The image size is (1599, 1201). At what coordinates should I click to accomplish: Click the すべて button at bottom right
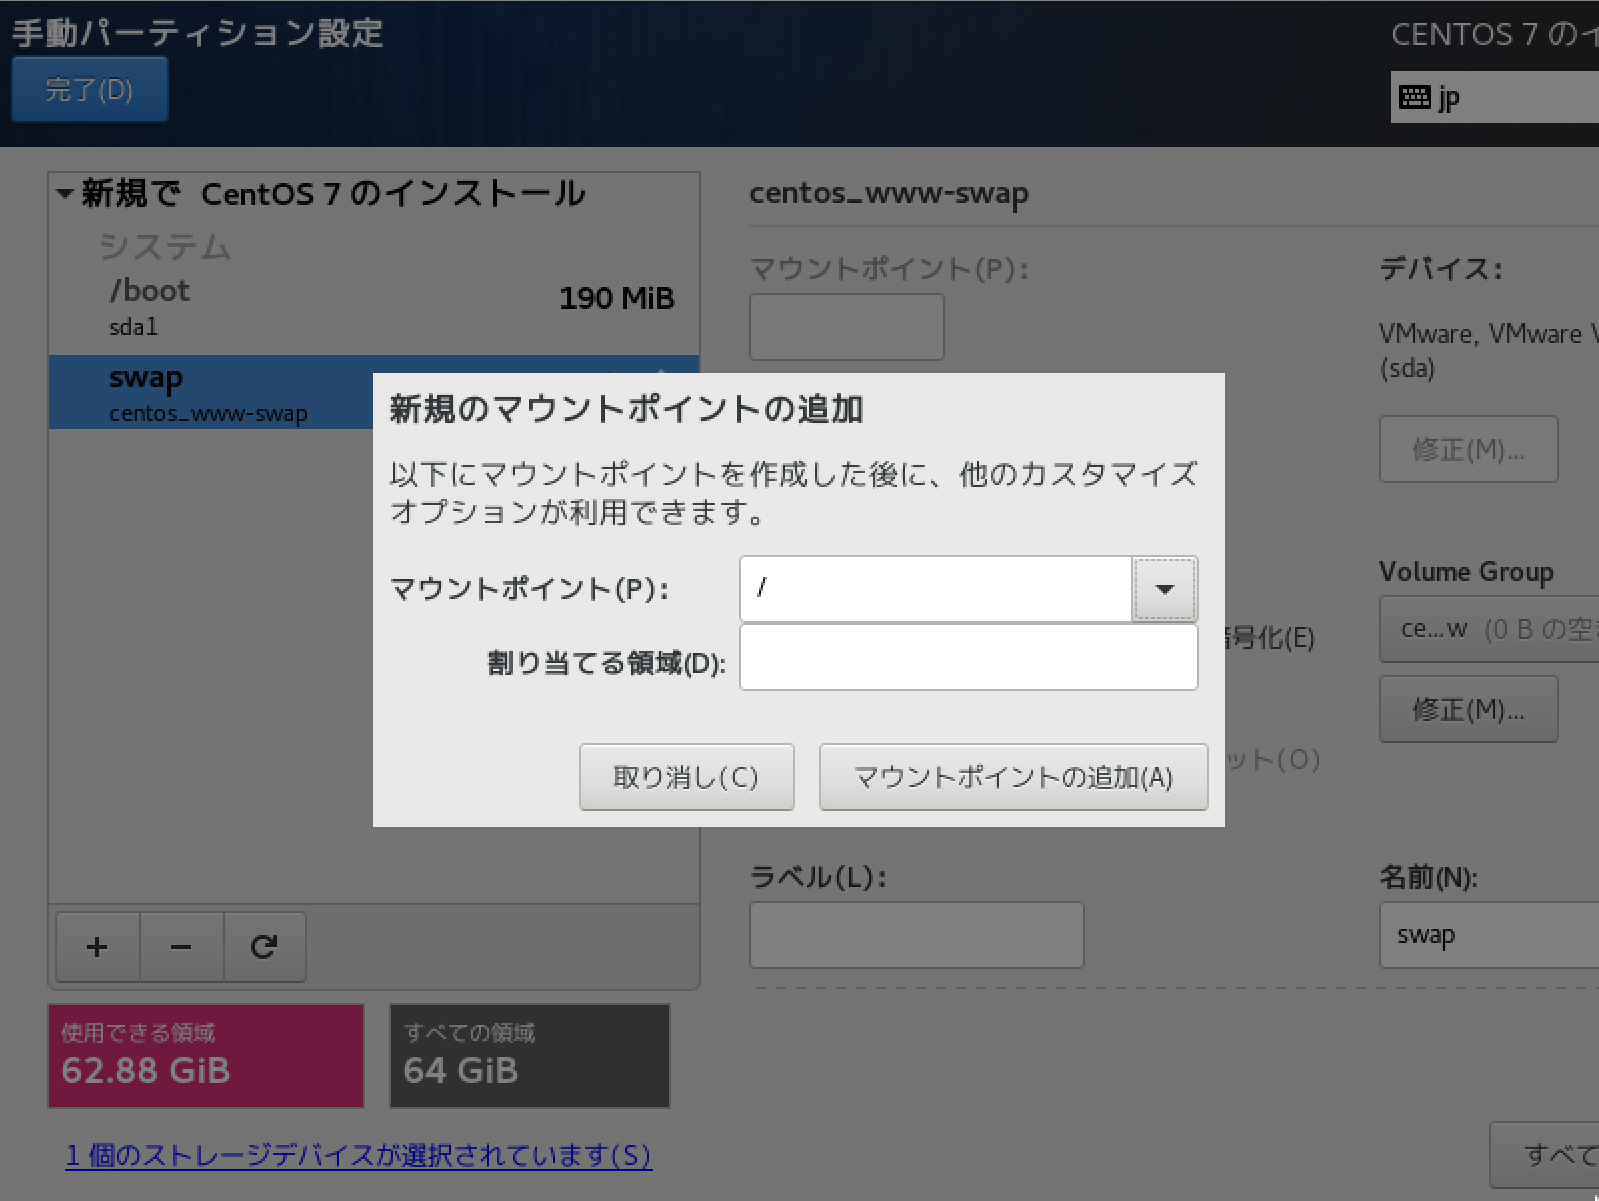click(1545, 1155)
